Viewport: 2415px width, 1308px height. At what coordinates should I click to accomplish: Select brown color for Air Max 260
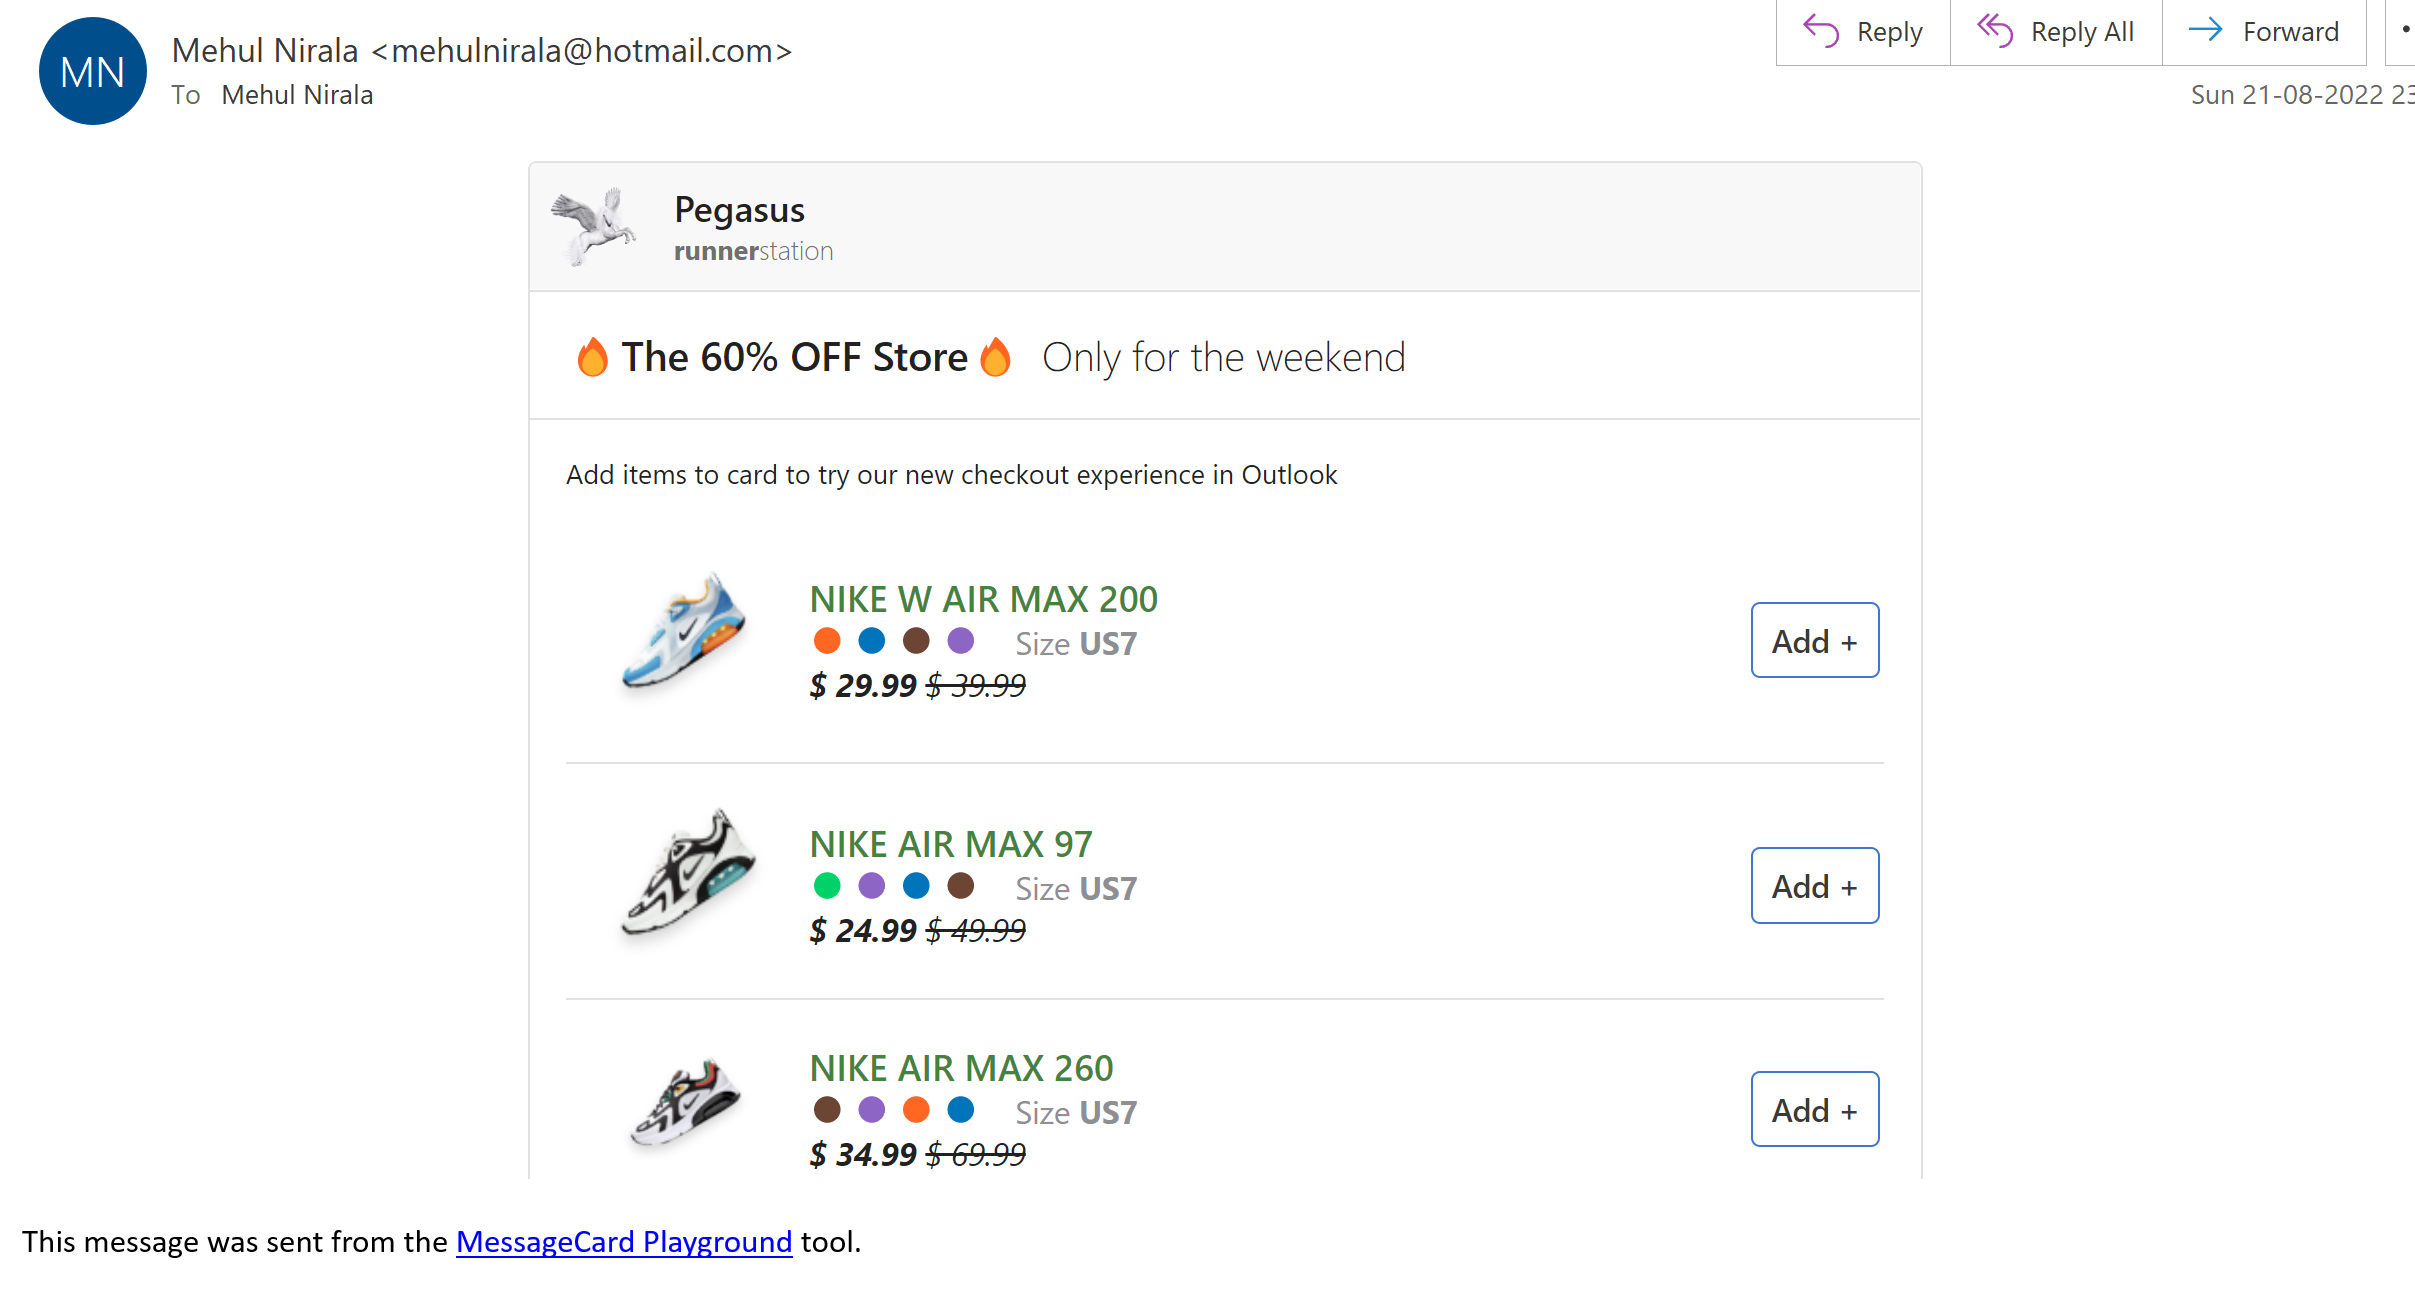827,1110
